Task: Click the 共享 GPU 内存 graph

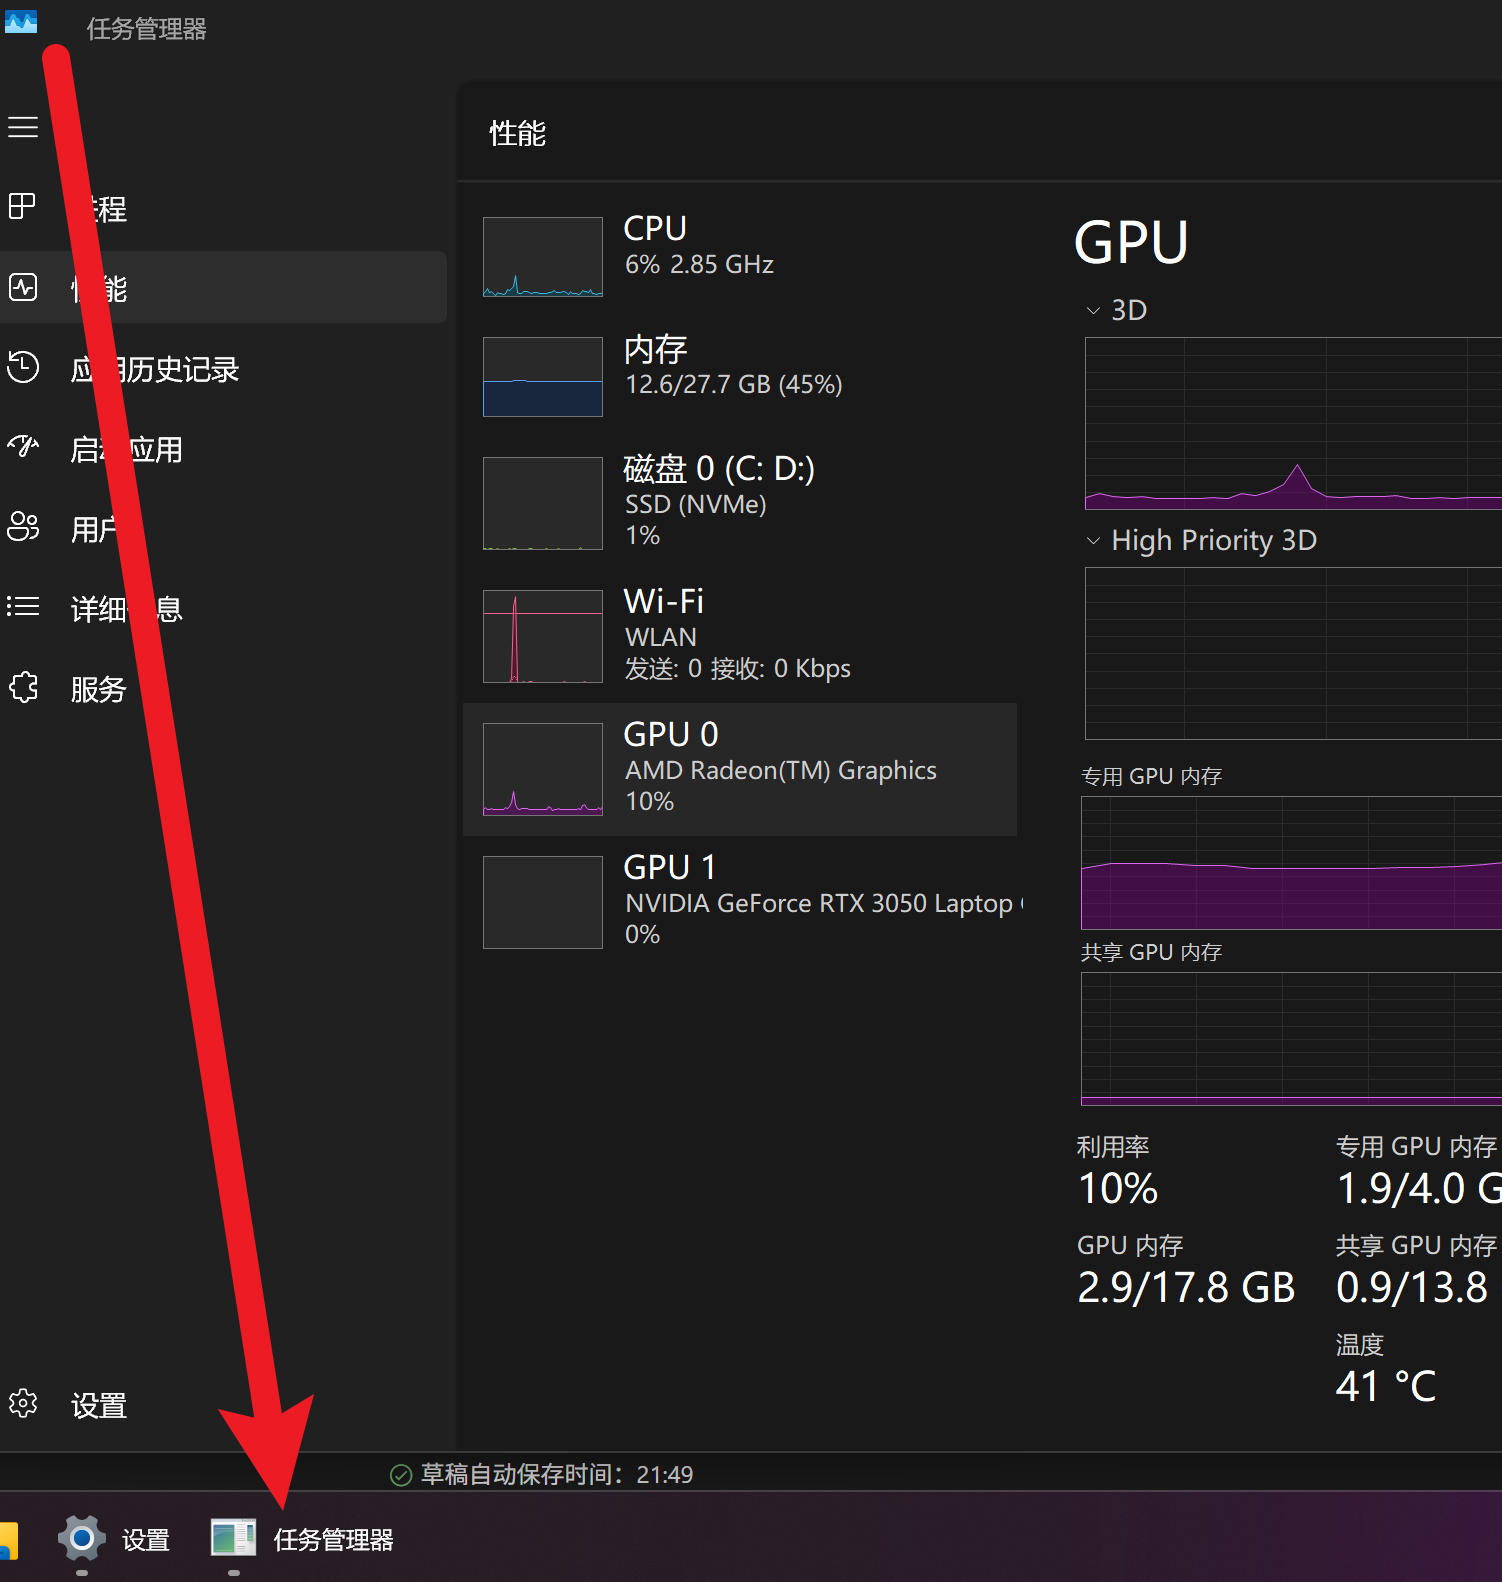Action: [1291, 1039]
